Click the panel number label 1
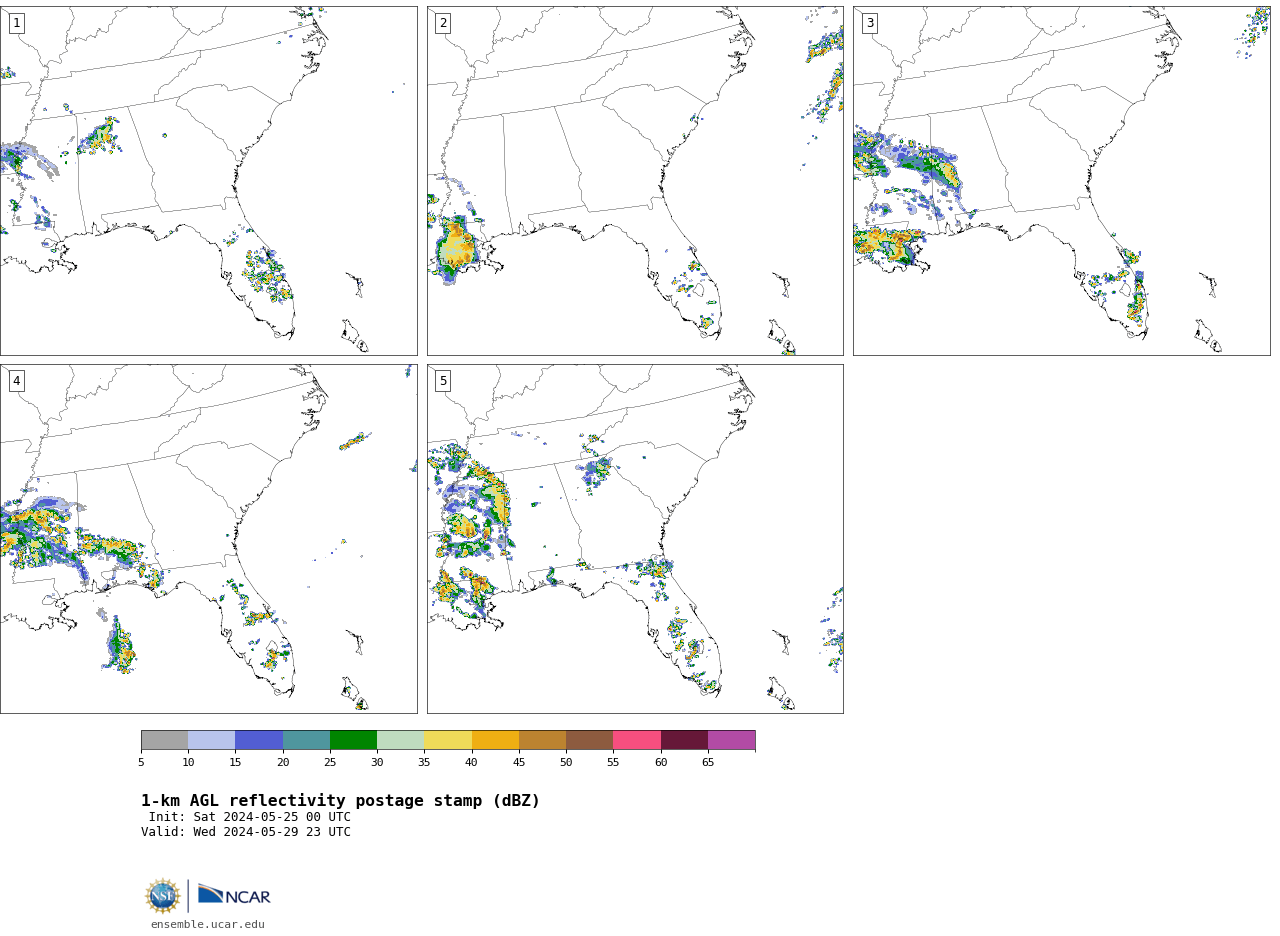The width and height of the screenshot is (1280, 936). point(16,23)
